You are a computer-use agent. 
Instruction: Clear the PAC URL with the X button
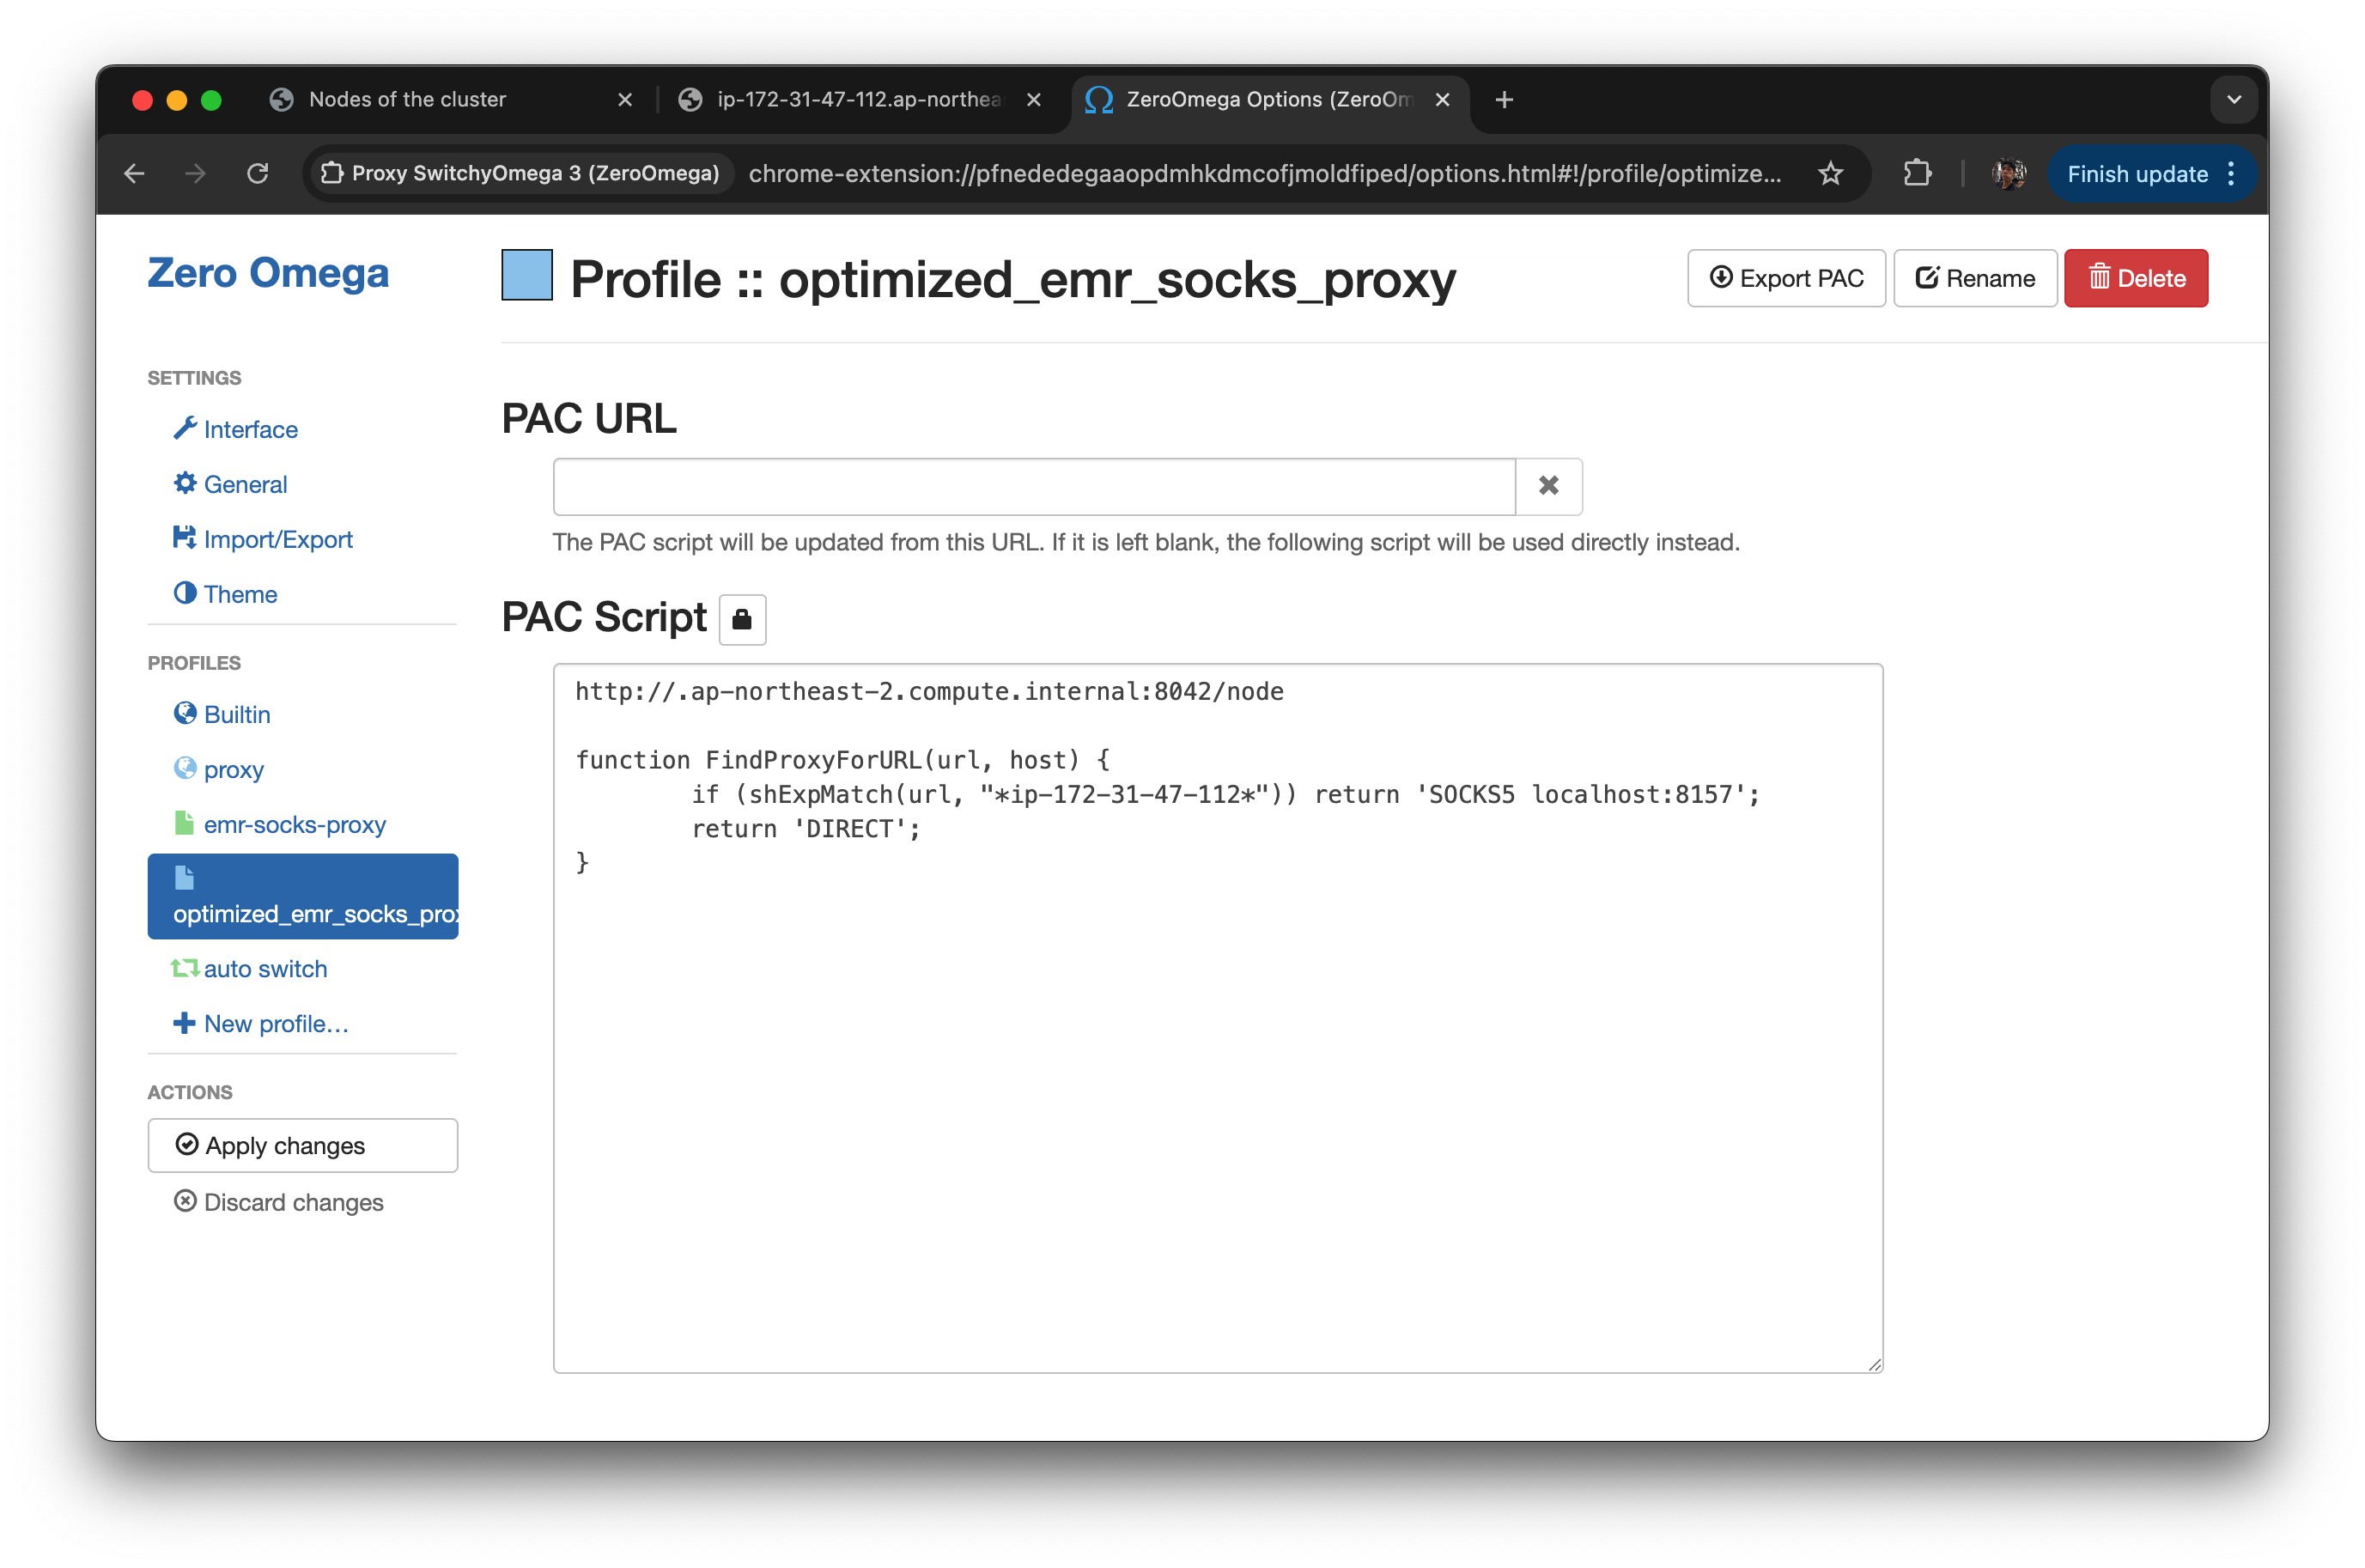[x=1547, y=486]
